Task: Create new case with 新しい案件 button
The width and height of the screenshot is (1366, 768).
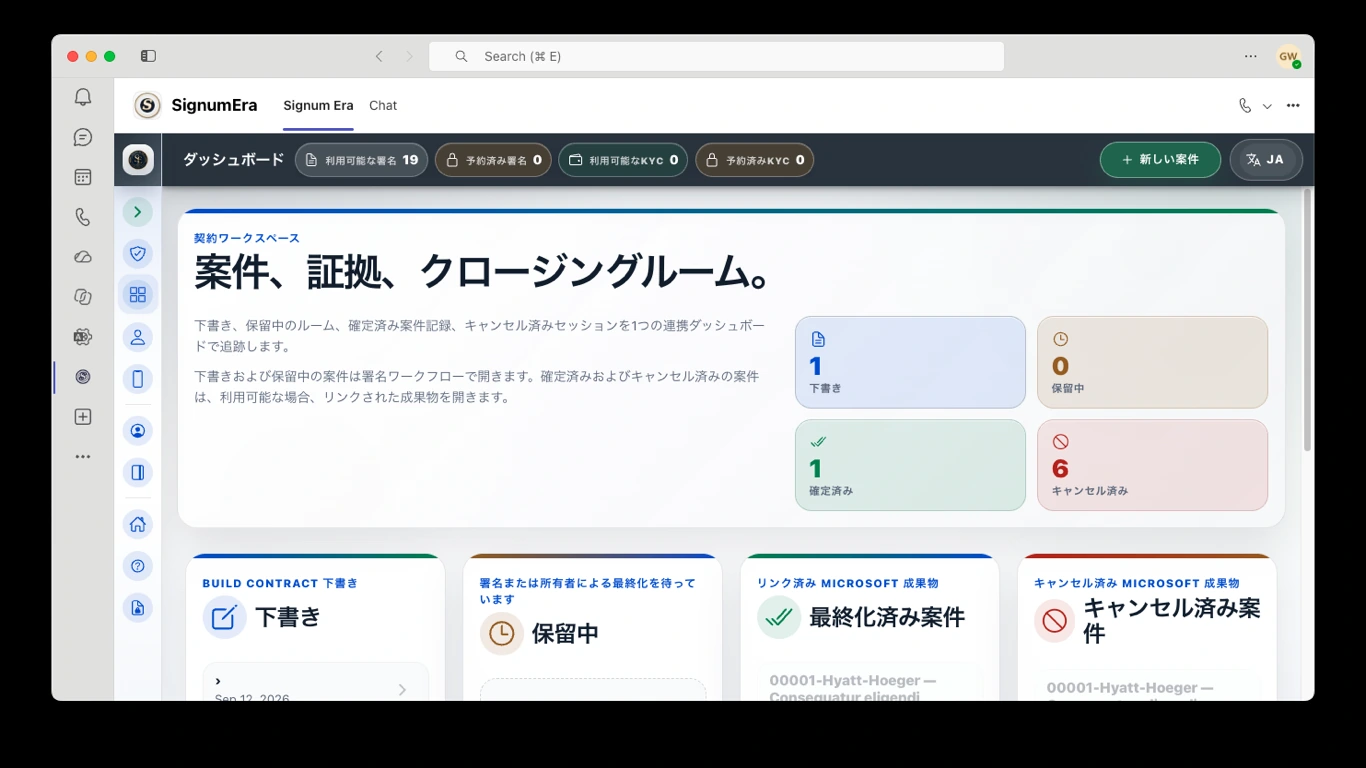Action: tap(1160, 160)
